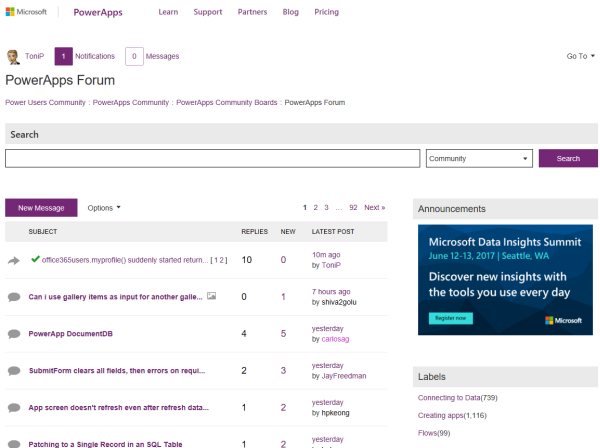Go to the Next page link

click(x=374, y=208)
